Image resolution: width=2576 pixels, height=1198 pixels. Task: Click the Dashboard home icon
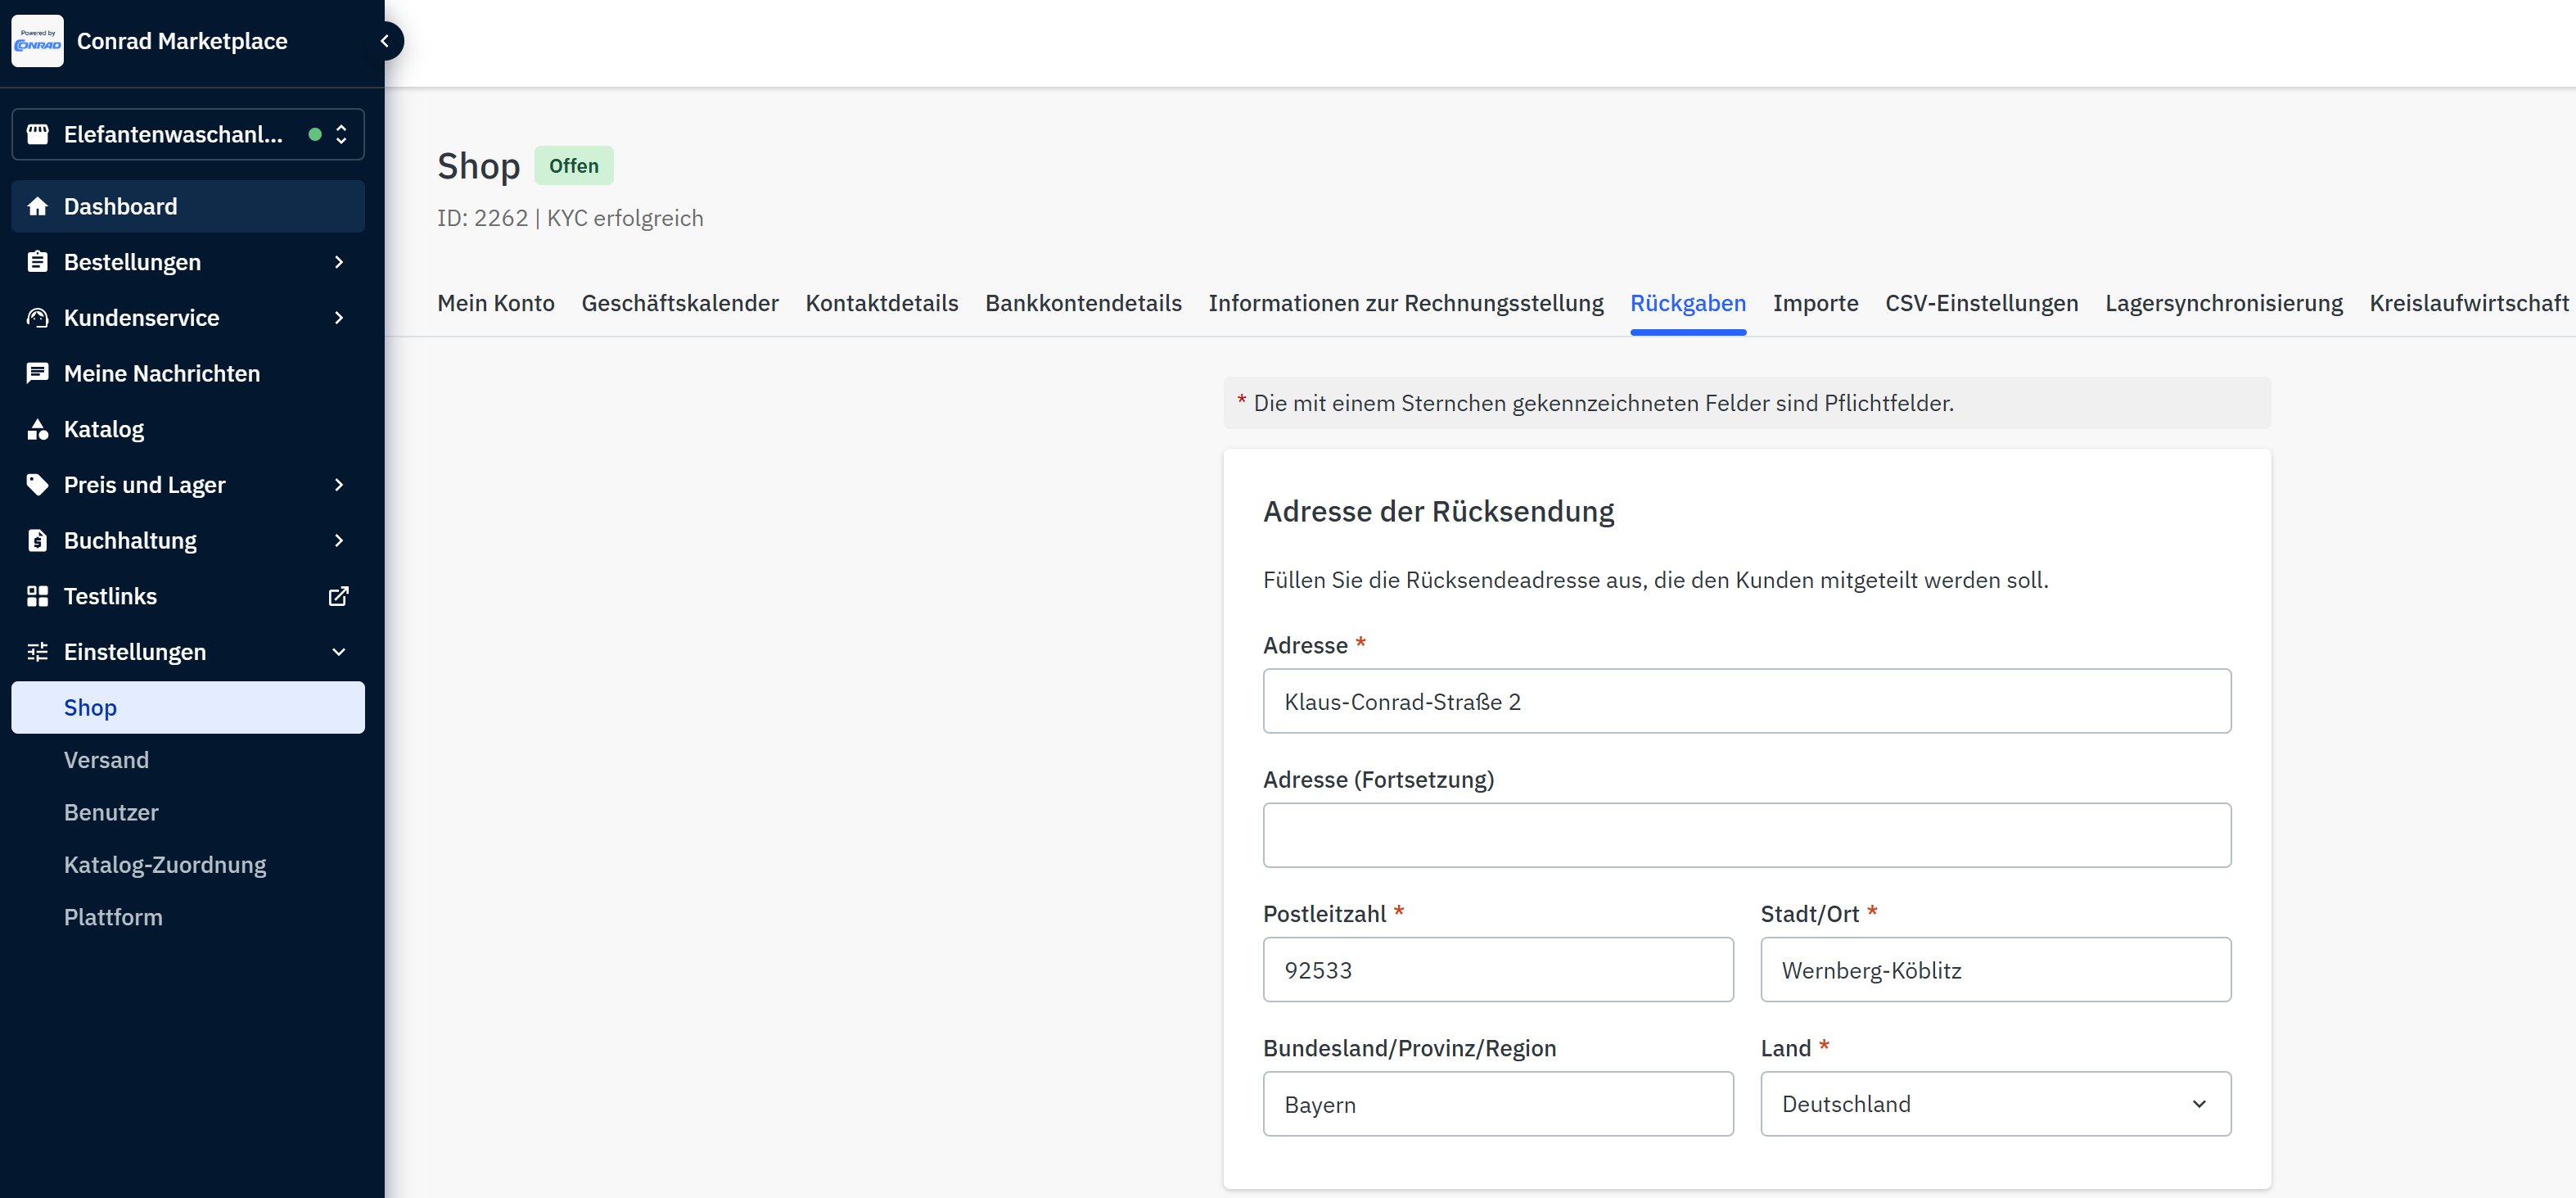tap(37, 206)
